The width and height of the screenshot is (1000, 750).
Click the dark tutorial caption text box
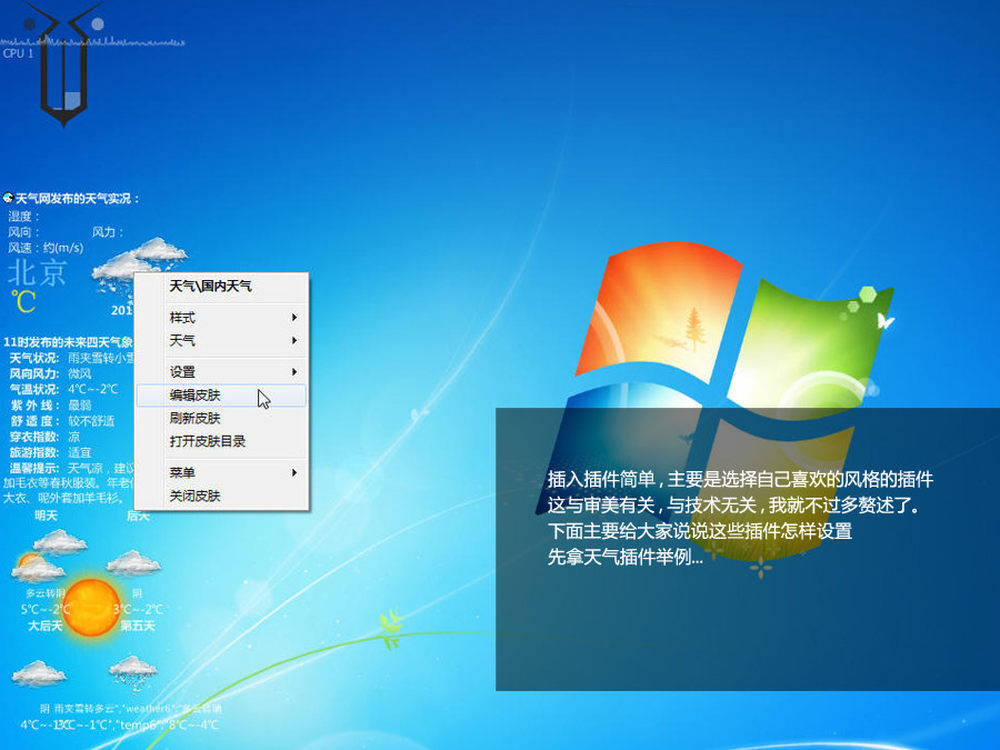pyautogui.click(x=747, y=548)
